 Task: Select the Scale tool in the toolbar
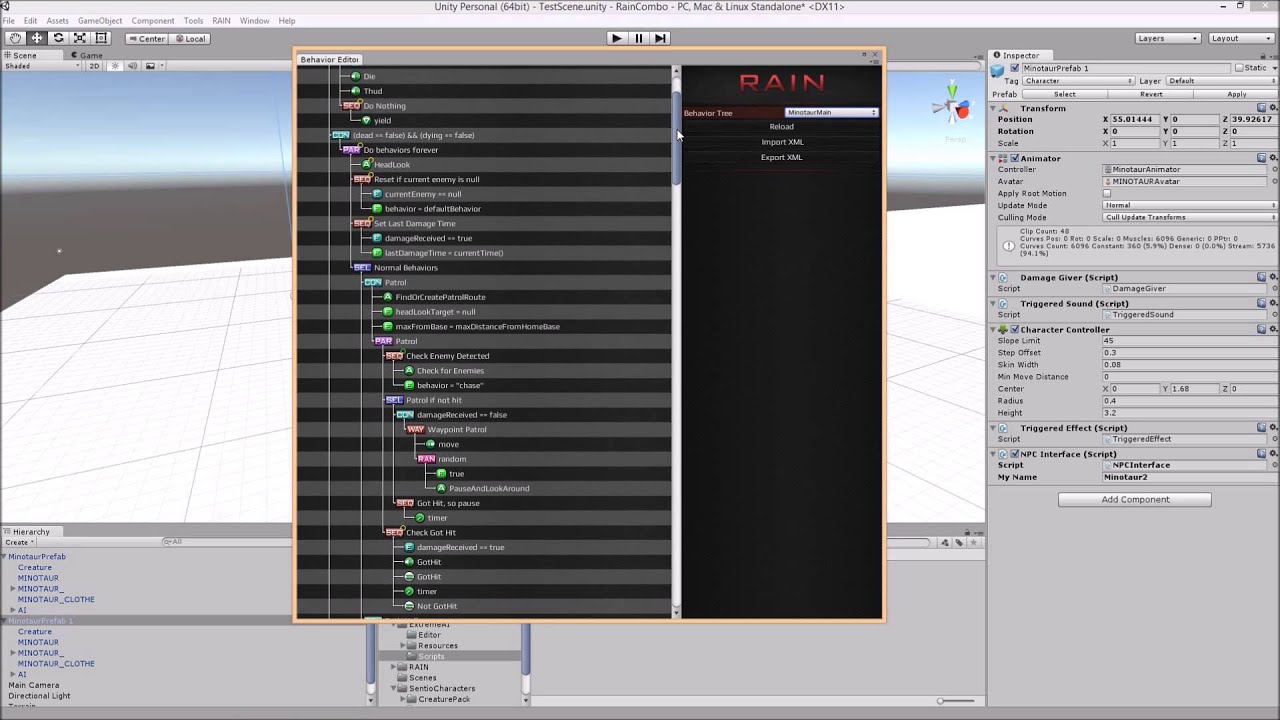[x=79, y=38]
